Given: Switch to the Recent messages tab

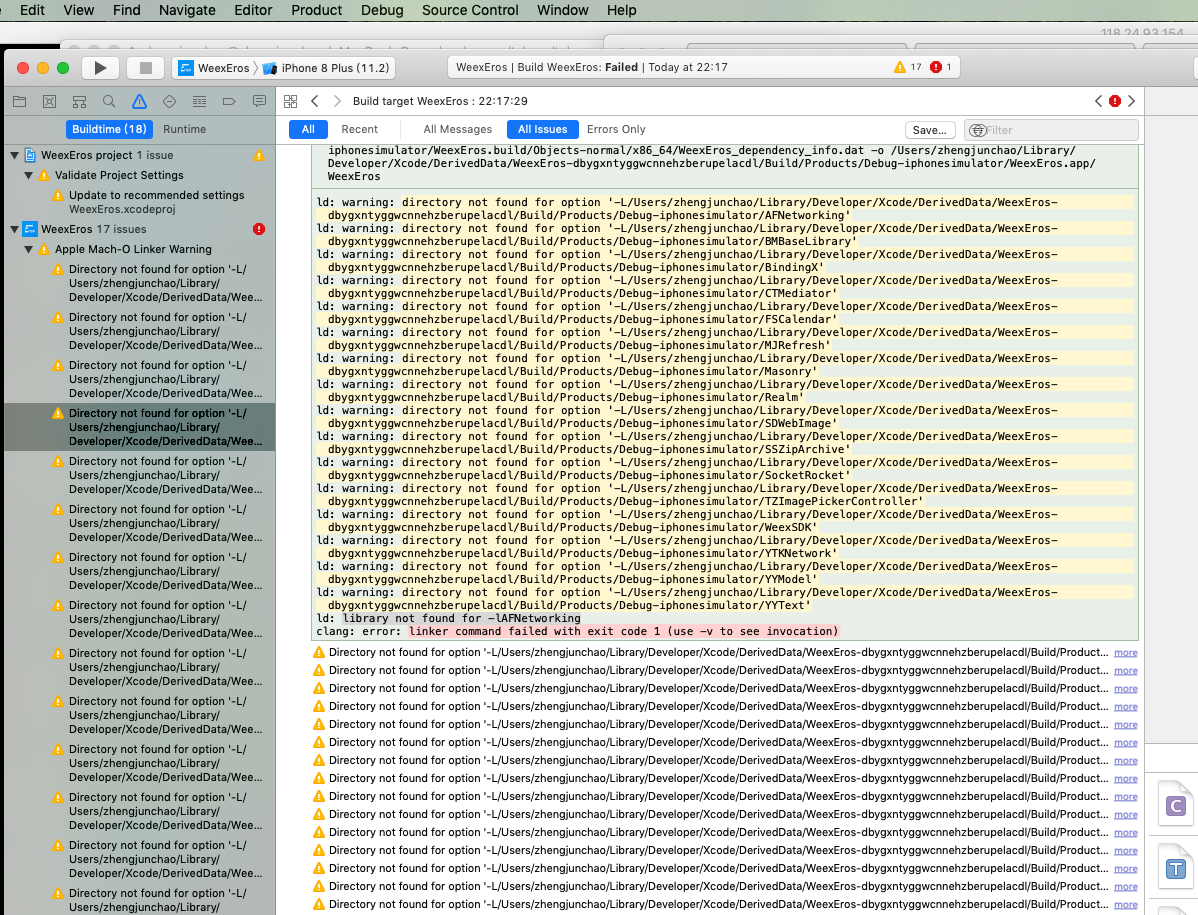Looking at the screenshot, I should (360, 129).
